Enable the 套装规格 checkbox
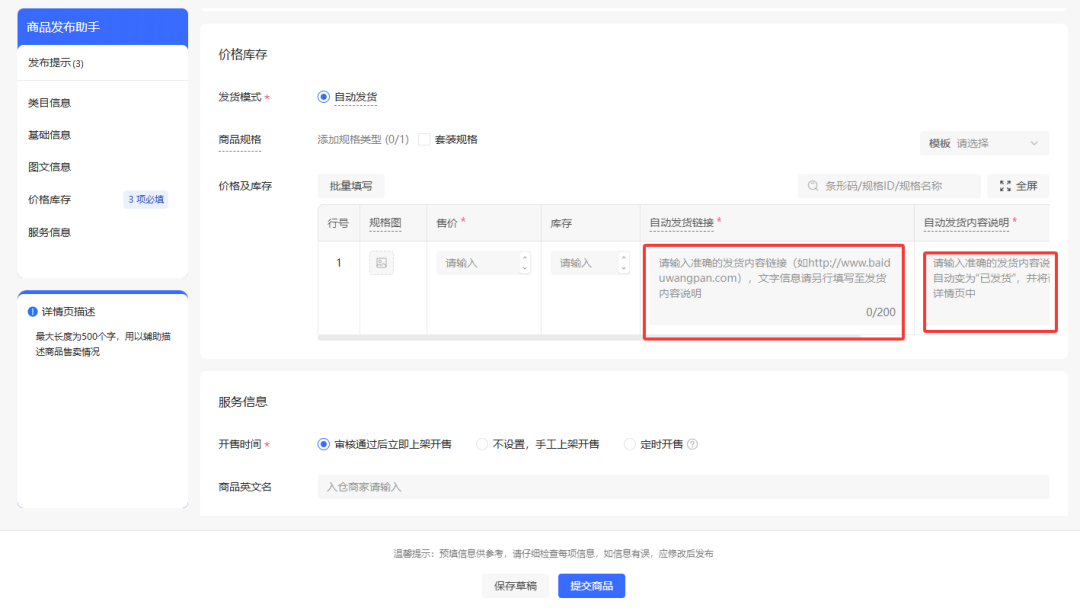This screenshot has height=611, width=1080. point(424,140)
